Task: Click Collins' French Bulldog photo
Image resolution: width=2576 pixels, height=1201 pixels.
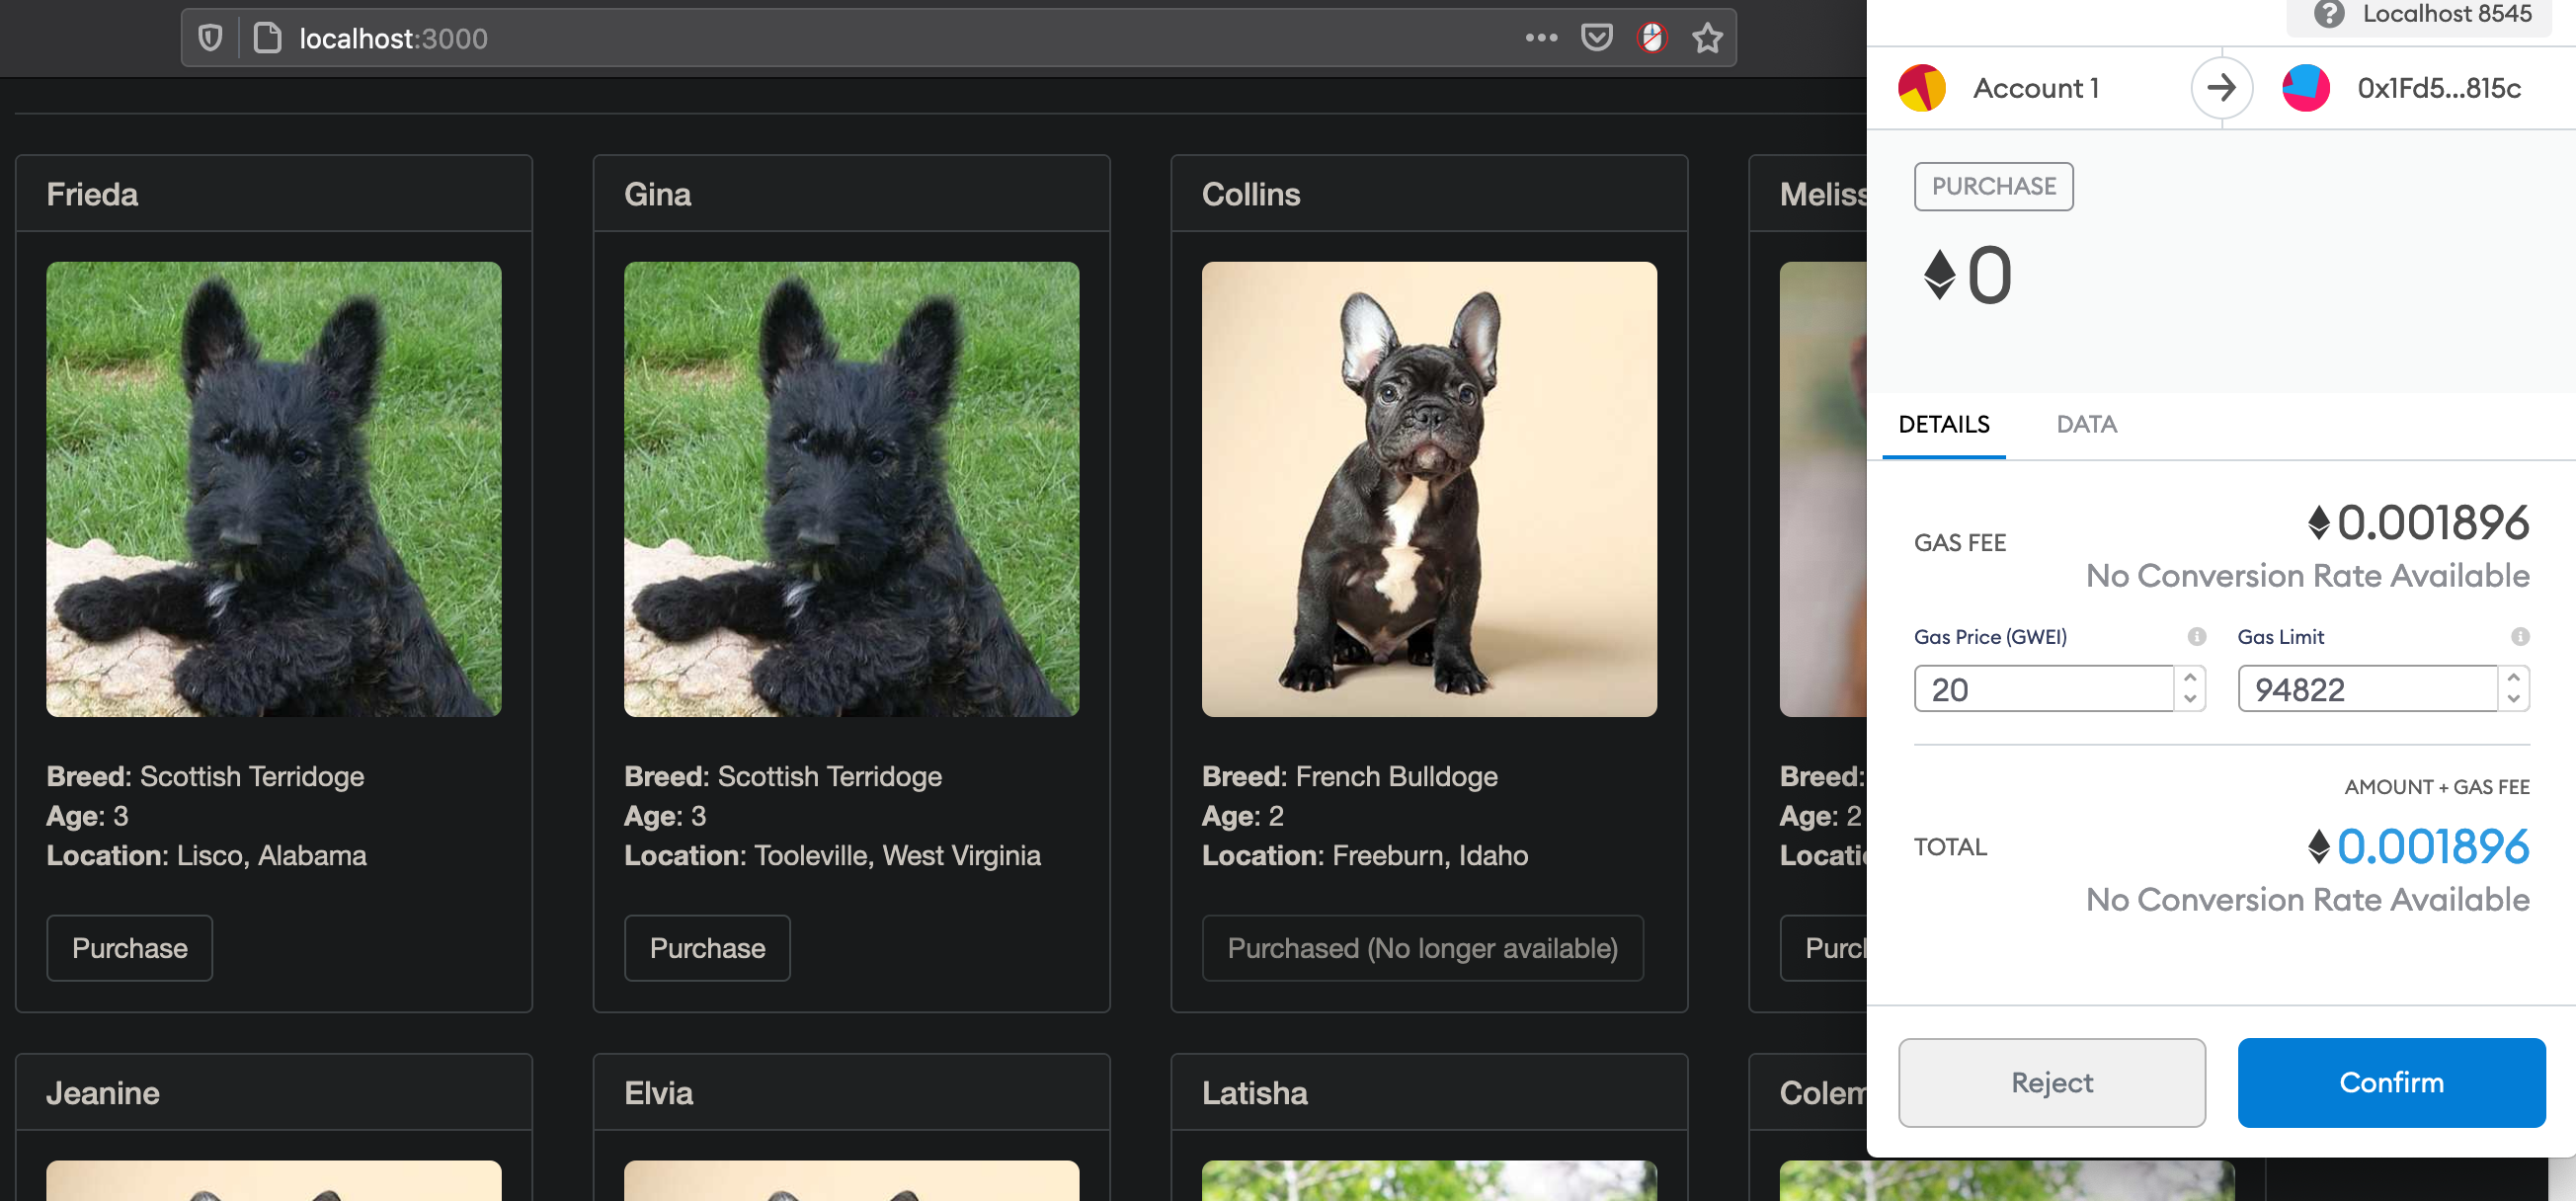Action: coord(1428,489)
